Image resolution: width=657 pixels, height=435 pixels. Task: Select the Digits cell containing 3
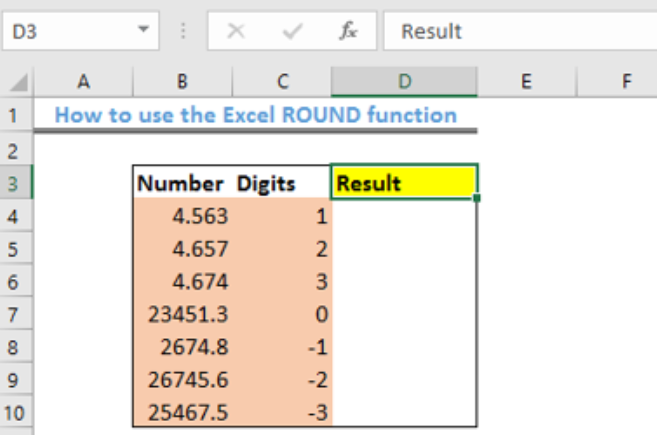(282, 282)
